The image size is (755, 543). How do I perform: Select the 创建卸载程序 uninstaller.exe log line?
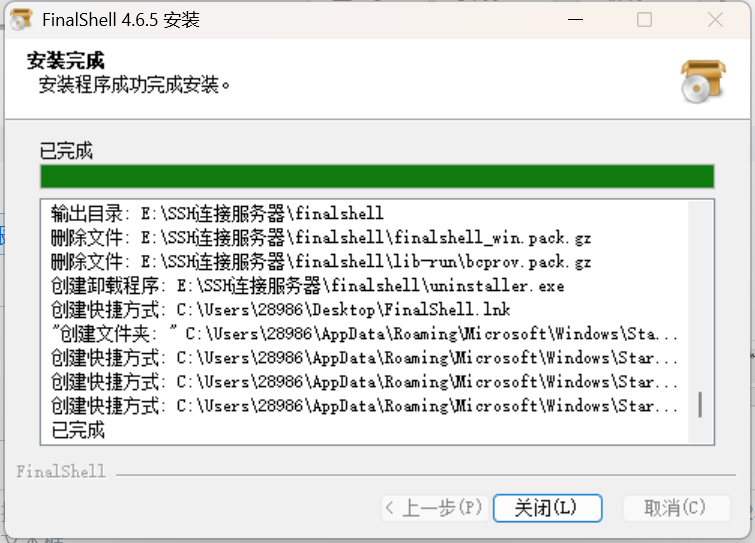coord(307,285)
